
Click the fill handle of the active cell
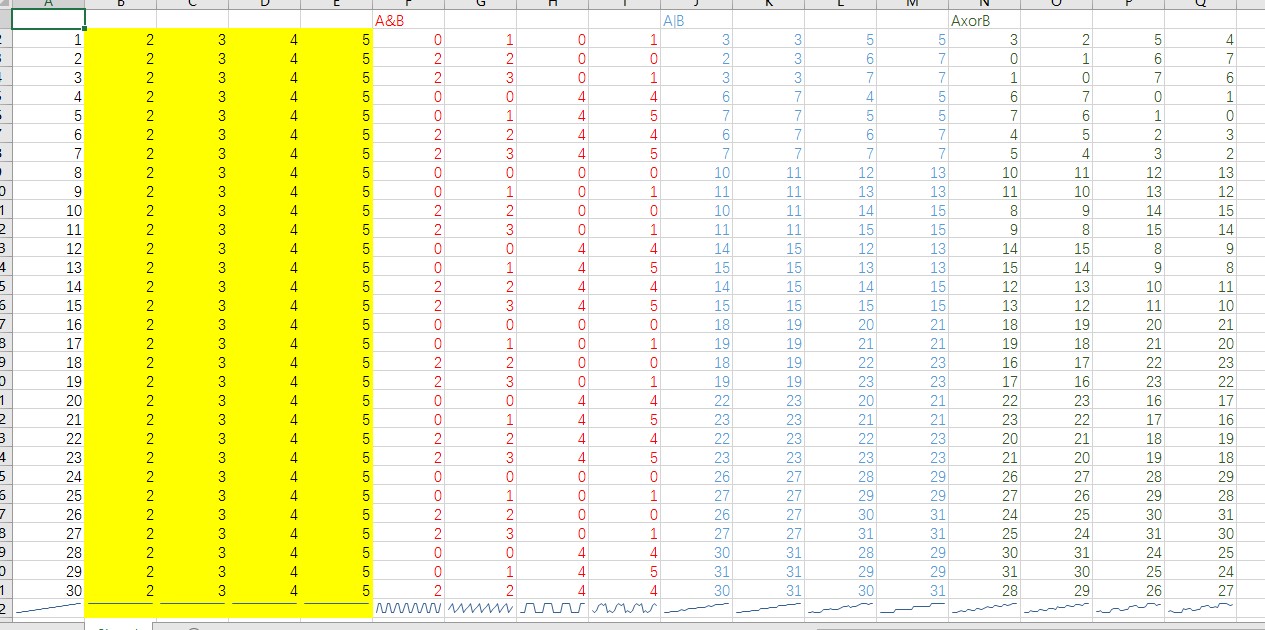coord(85,29)
